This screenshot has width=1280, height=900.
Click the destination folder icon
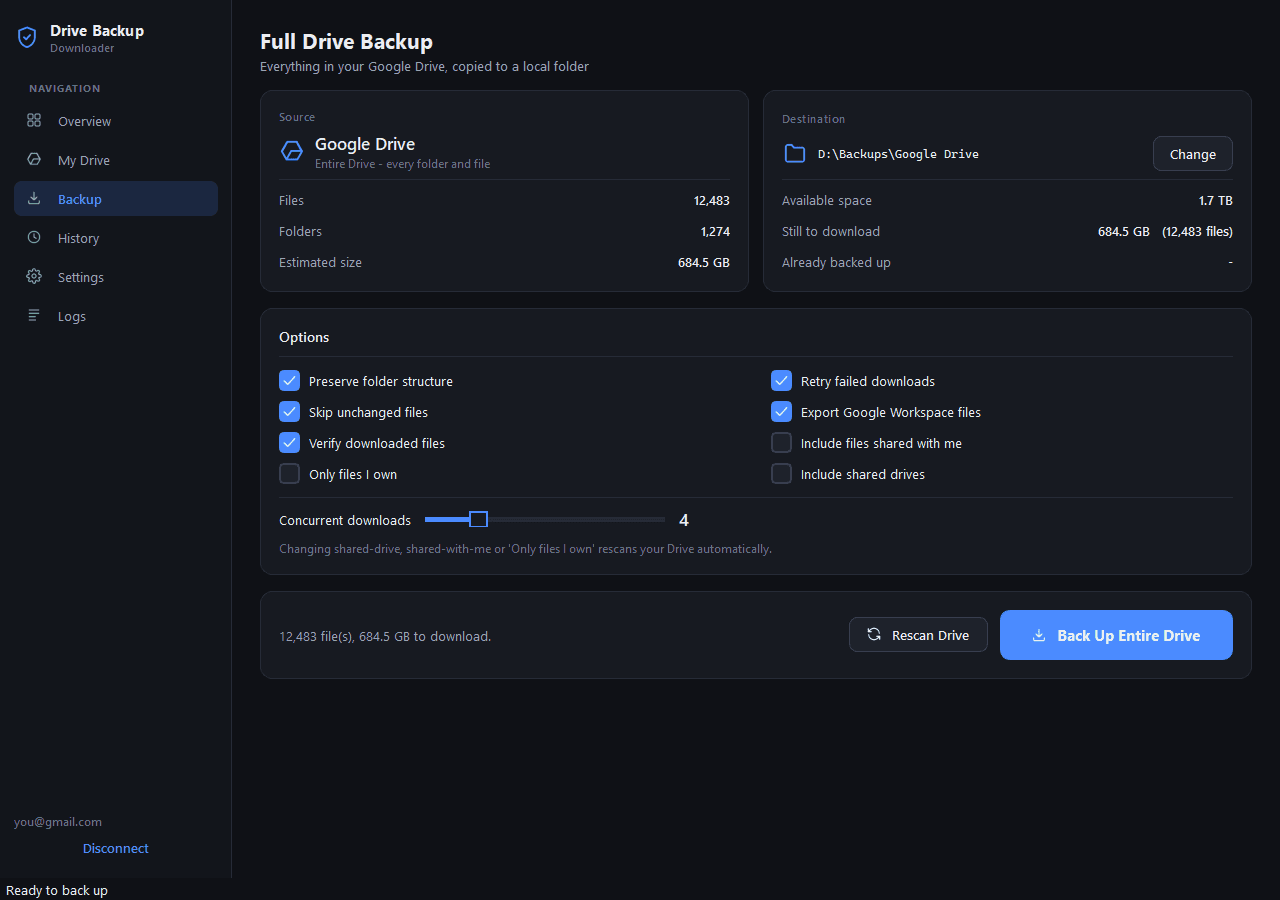(795, 154)
